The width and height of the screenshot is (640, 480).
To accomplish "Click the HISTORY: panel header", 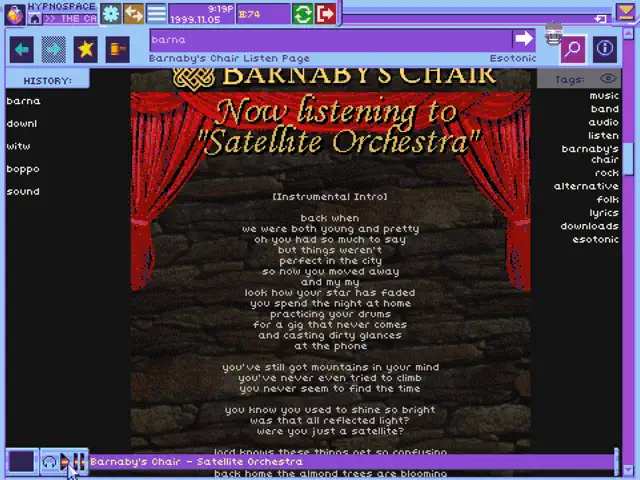I will (47, 80).
